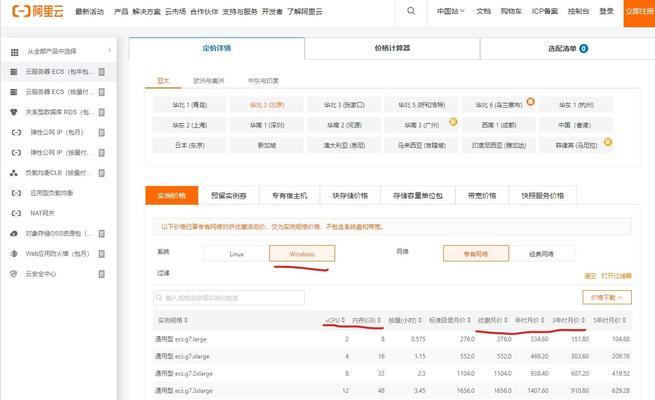The height and width of the screenshot is (400, 655).
Task: Click the RDS database icon in sidebar
Action: tap(14, 112)
